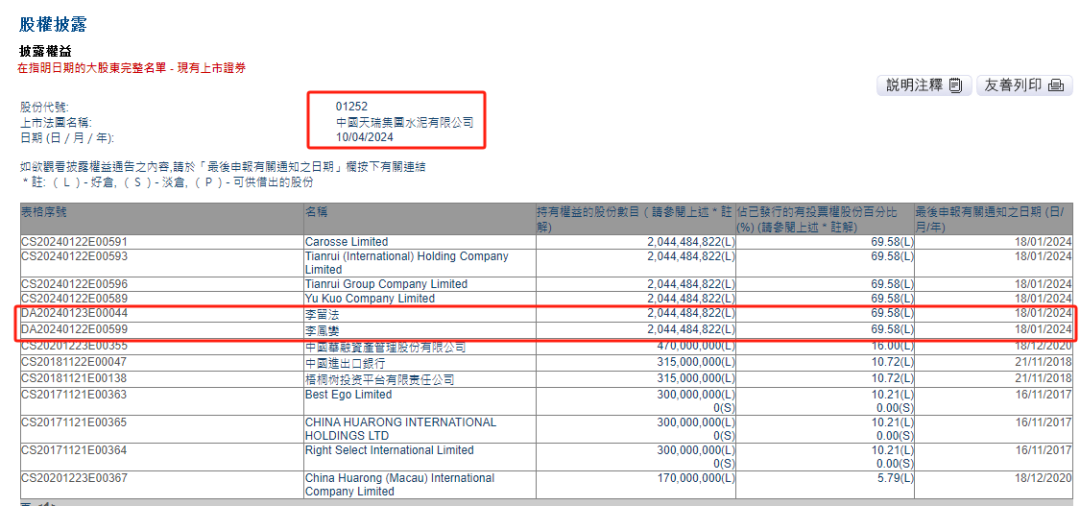1080x506 pixels.
Task: Click the 披露權益 heading
Action: [45, 52]
